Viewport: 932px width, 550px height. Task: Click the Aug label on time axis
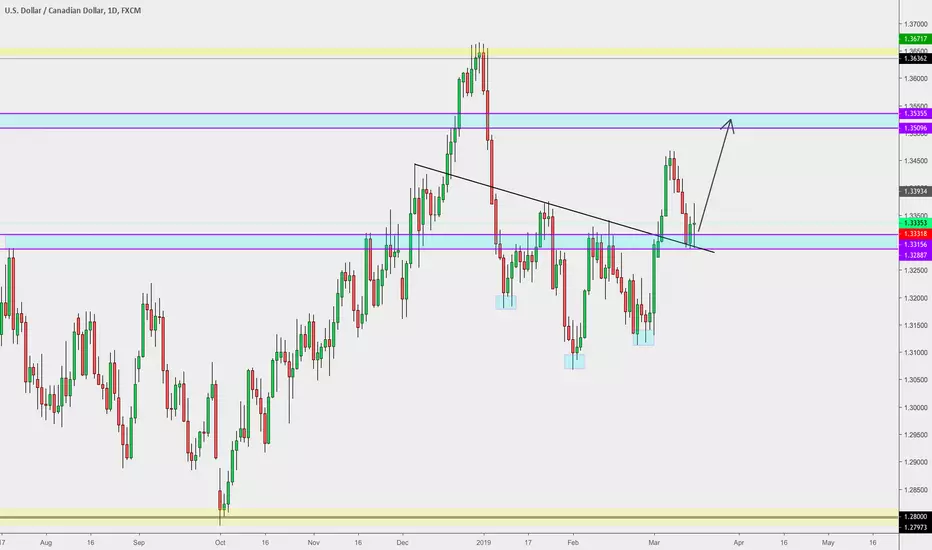point(46,542)
